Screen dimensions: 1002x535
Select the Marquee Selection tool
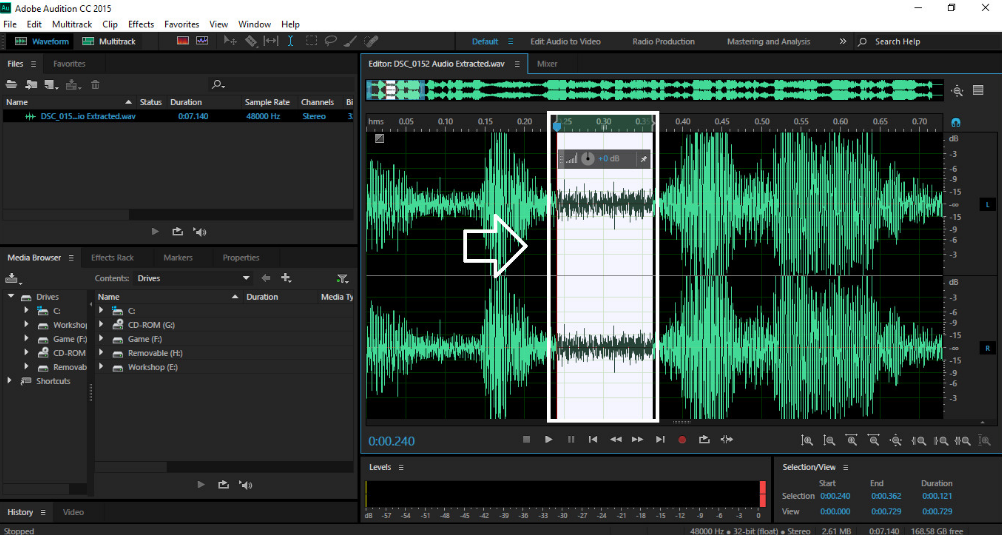[x=312, y=41]
